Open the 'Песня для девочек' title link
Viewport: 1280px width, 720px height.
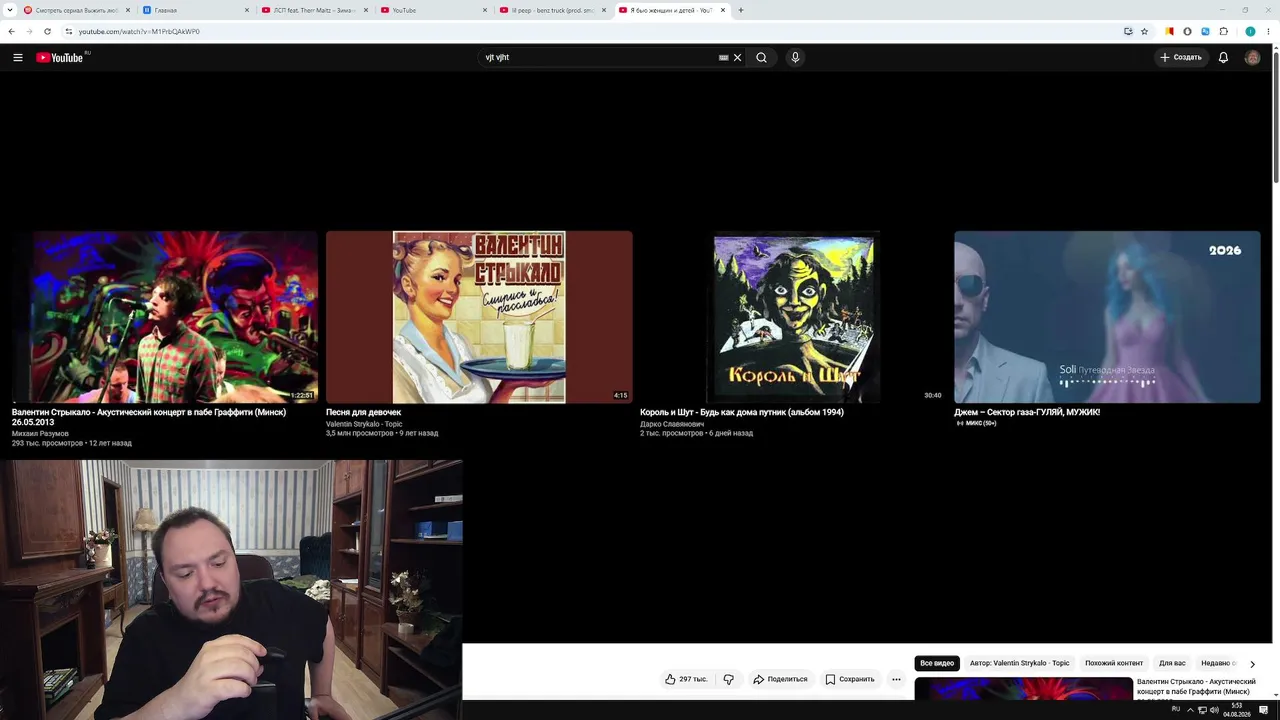pos(363,412)
